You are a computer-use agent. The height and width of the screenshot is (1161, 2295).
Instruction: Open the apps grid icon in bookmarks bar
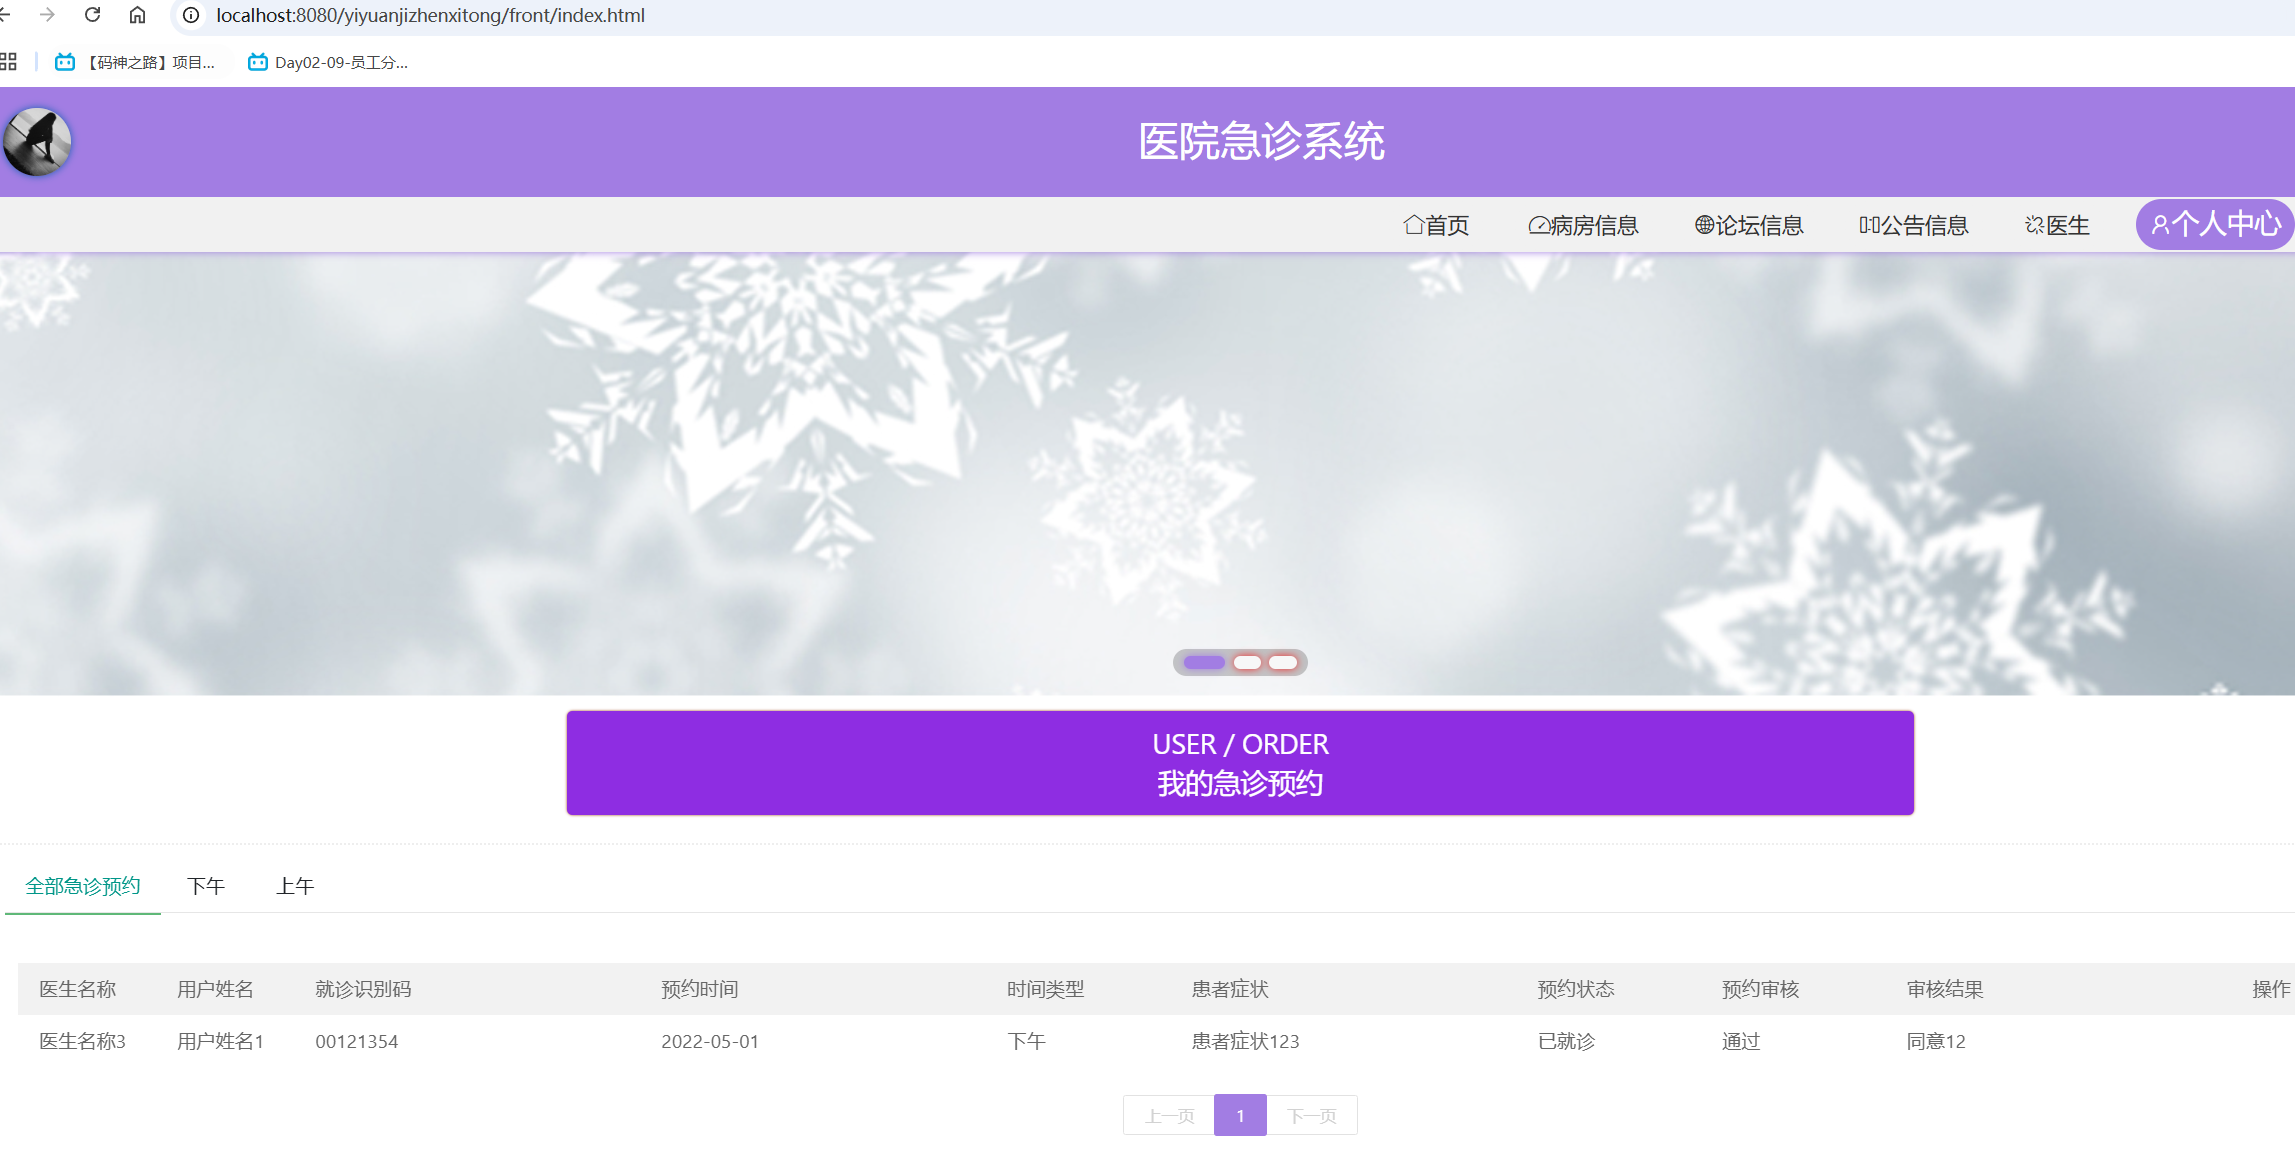click(x=9, y=62)
